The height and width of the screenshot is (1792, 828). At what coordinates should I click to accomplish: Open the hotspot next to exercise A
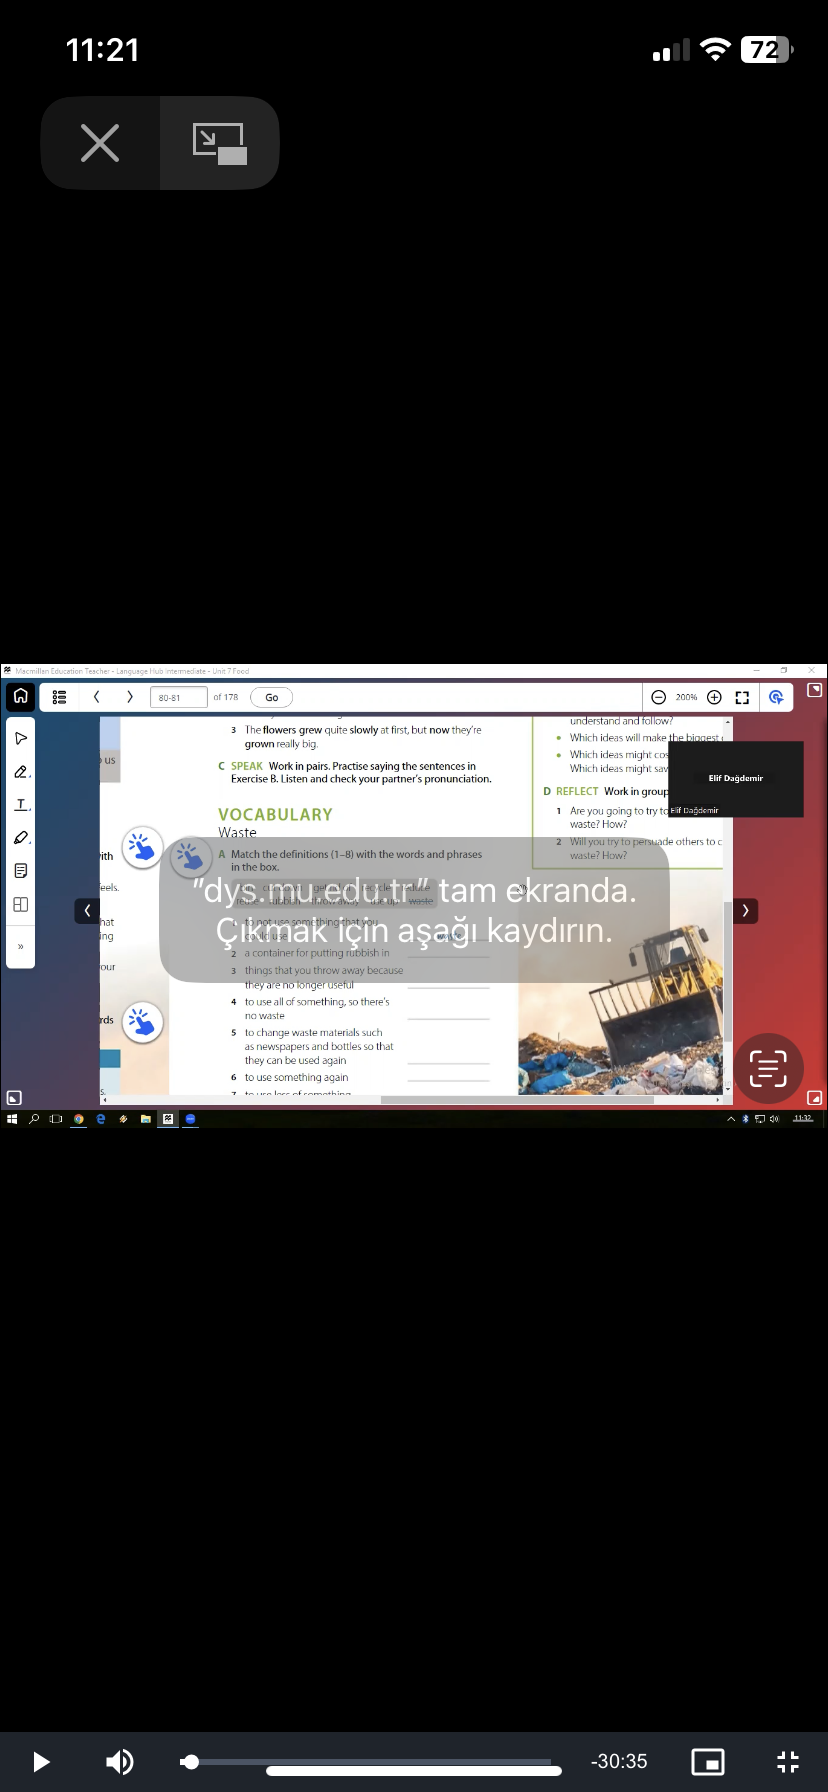coord(189,856)
